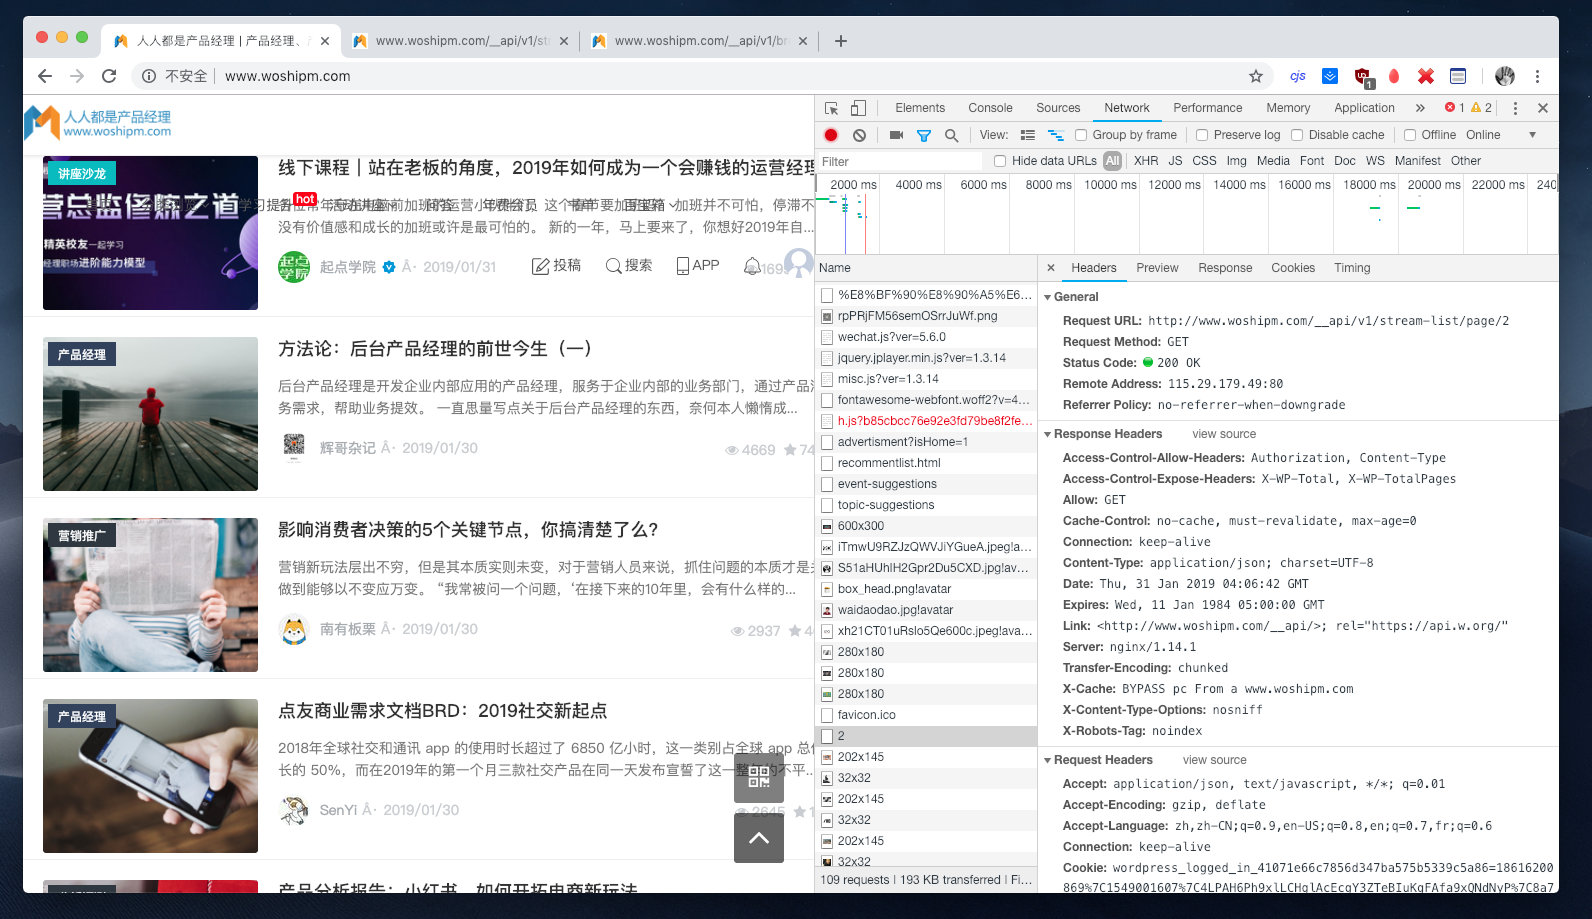The image size is (1592, 919).
Task: Clear the network log
Action: coord(859,135)
